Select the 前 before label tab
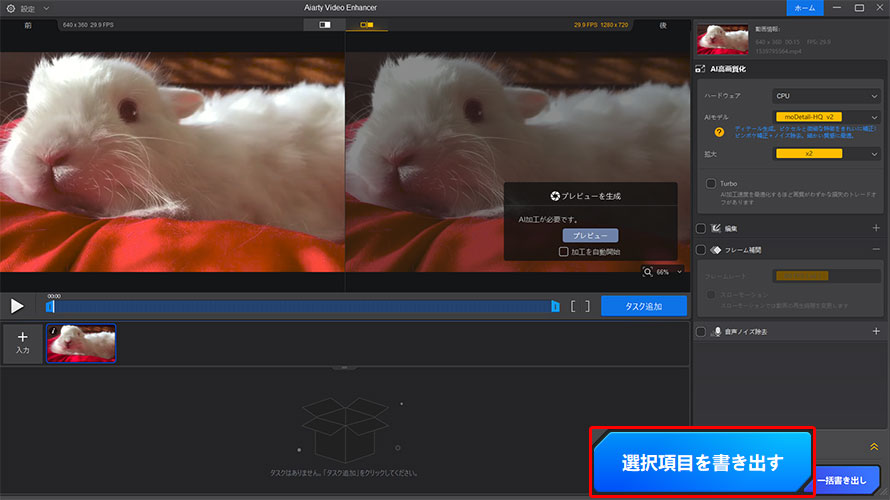 coord(28,25)
